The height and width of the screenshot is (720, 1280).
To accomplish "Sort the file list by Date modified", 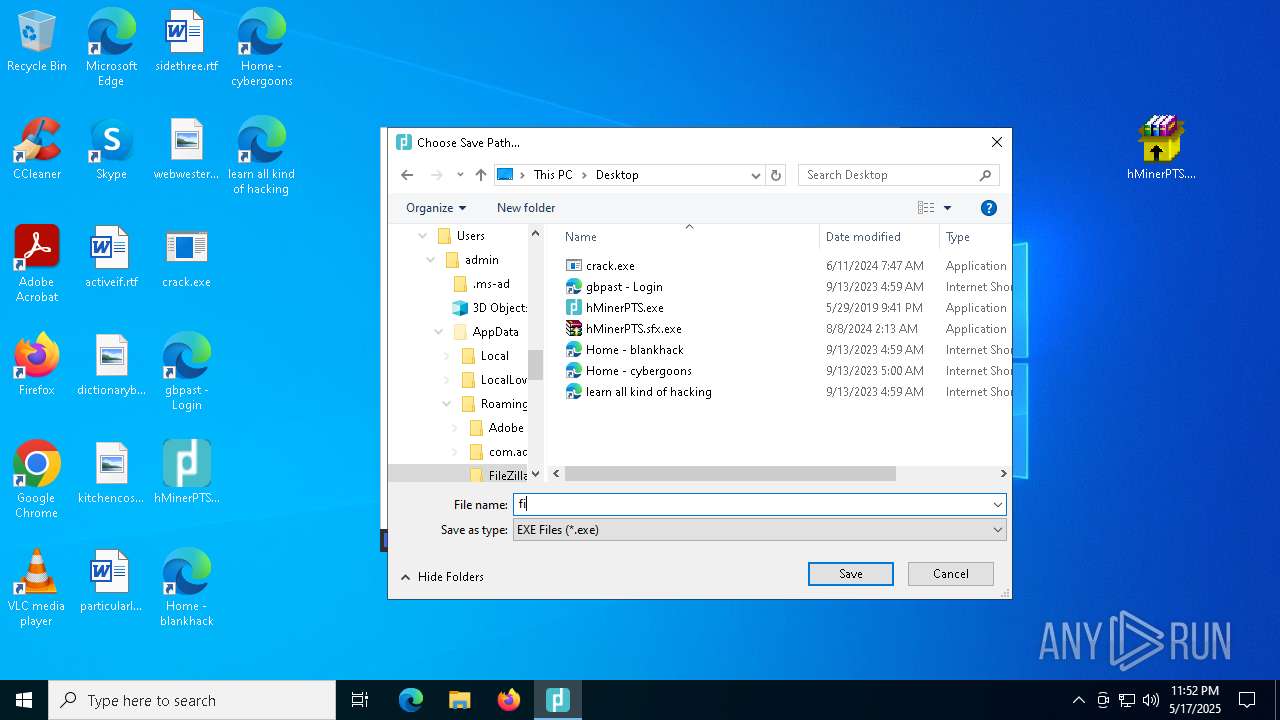I will pos(880,237).
